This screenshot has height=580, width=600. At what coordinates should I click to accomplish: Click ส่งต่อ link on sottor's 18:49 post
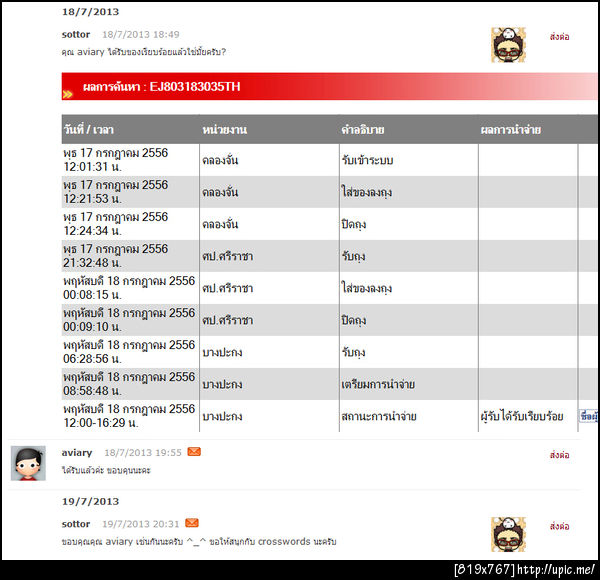(559, 37)
